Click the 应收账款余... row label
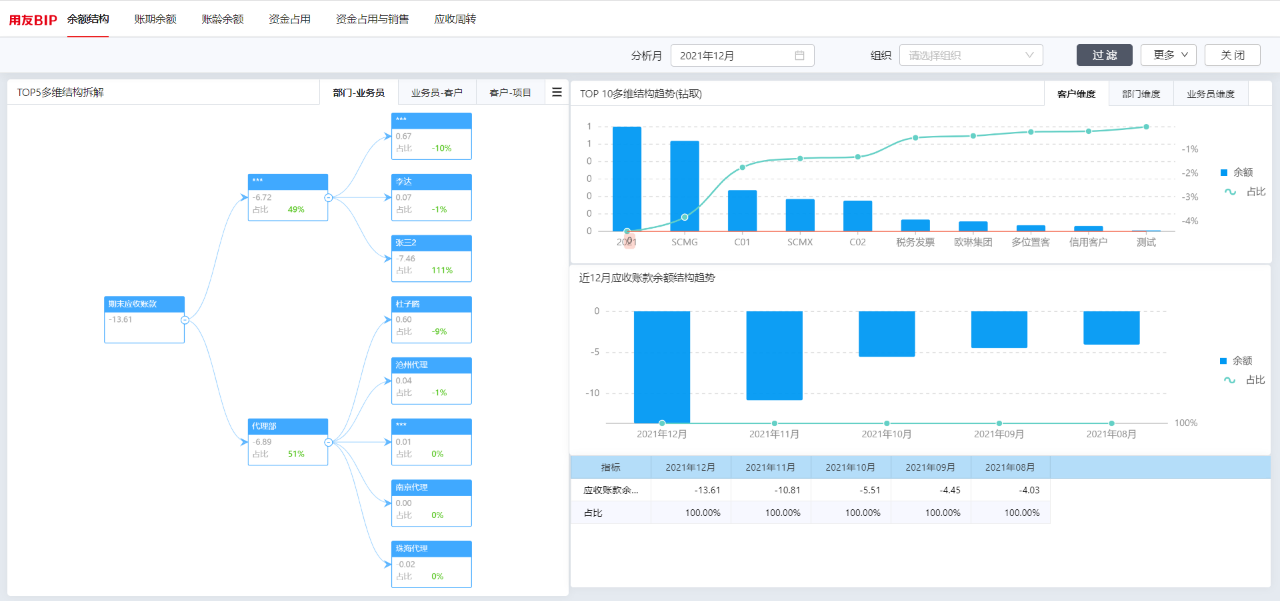1280x601 pixels. coord(610,490)
